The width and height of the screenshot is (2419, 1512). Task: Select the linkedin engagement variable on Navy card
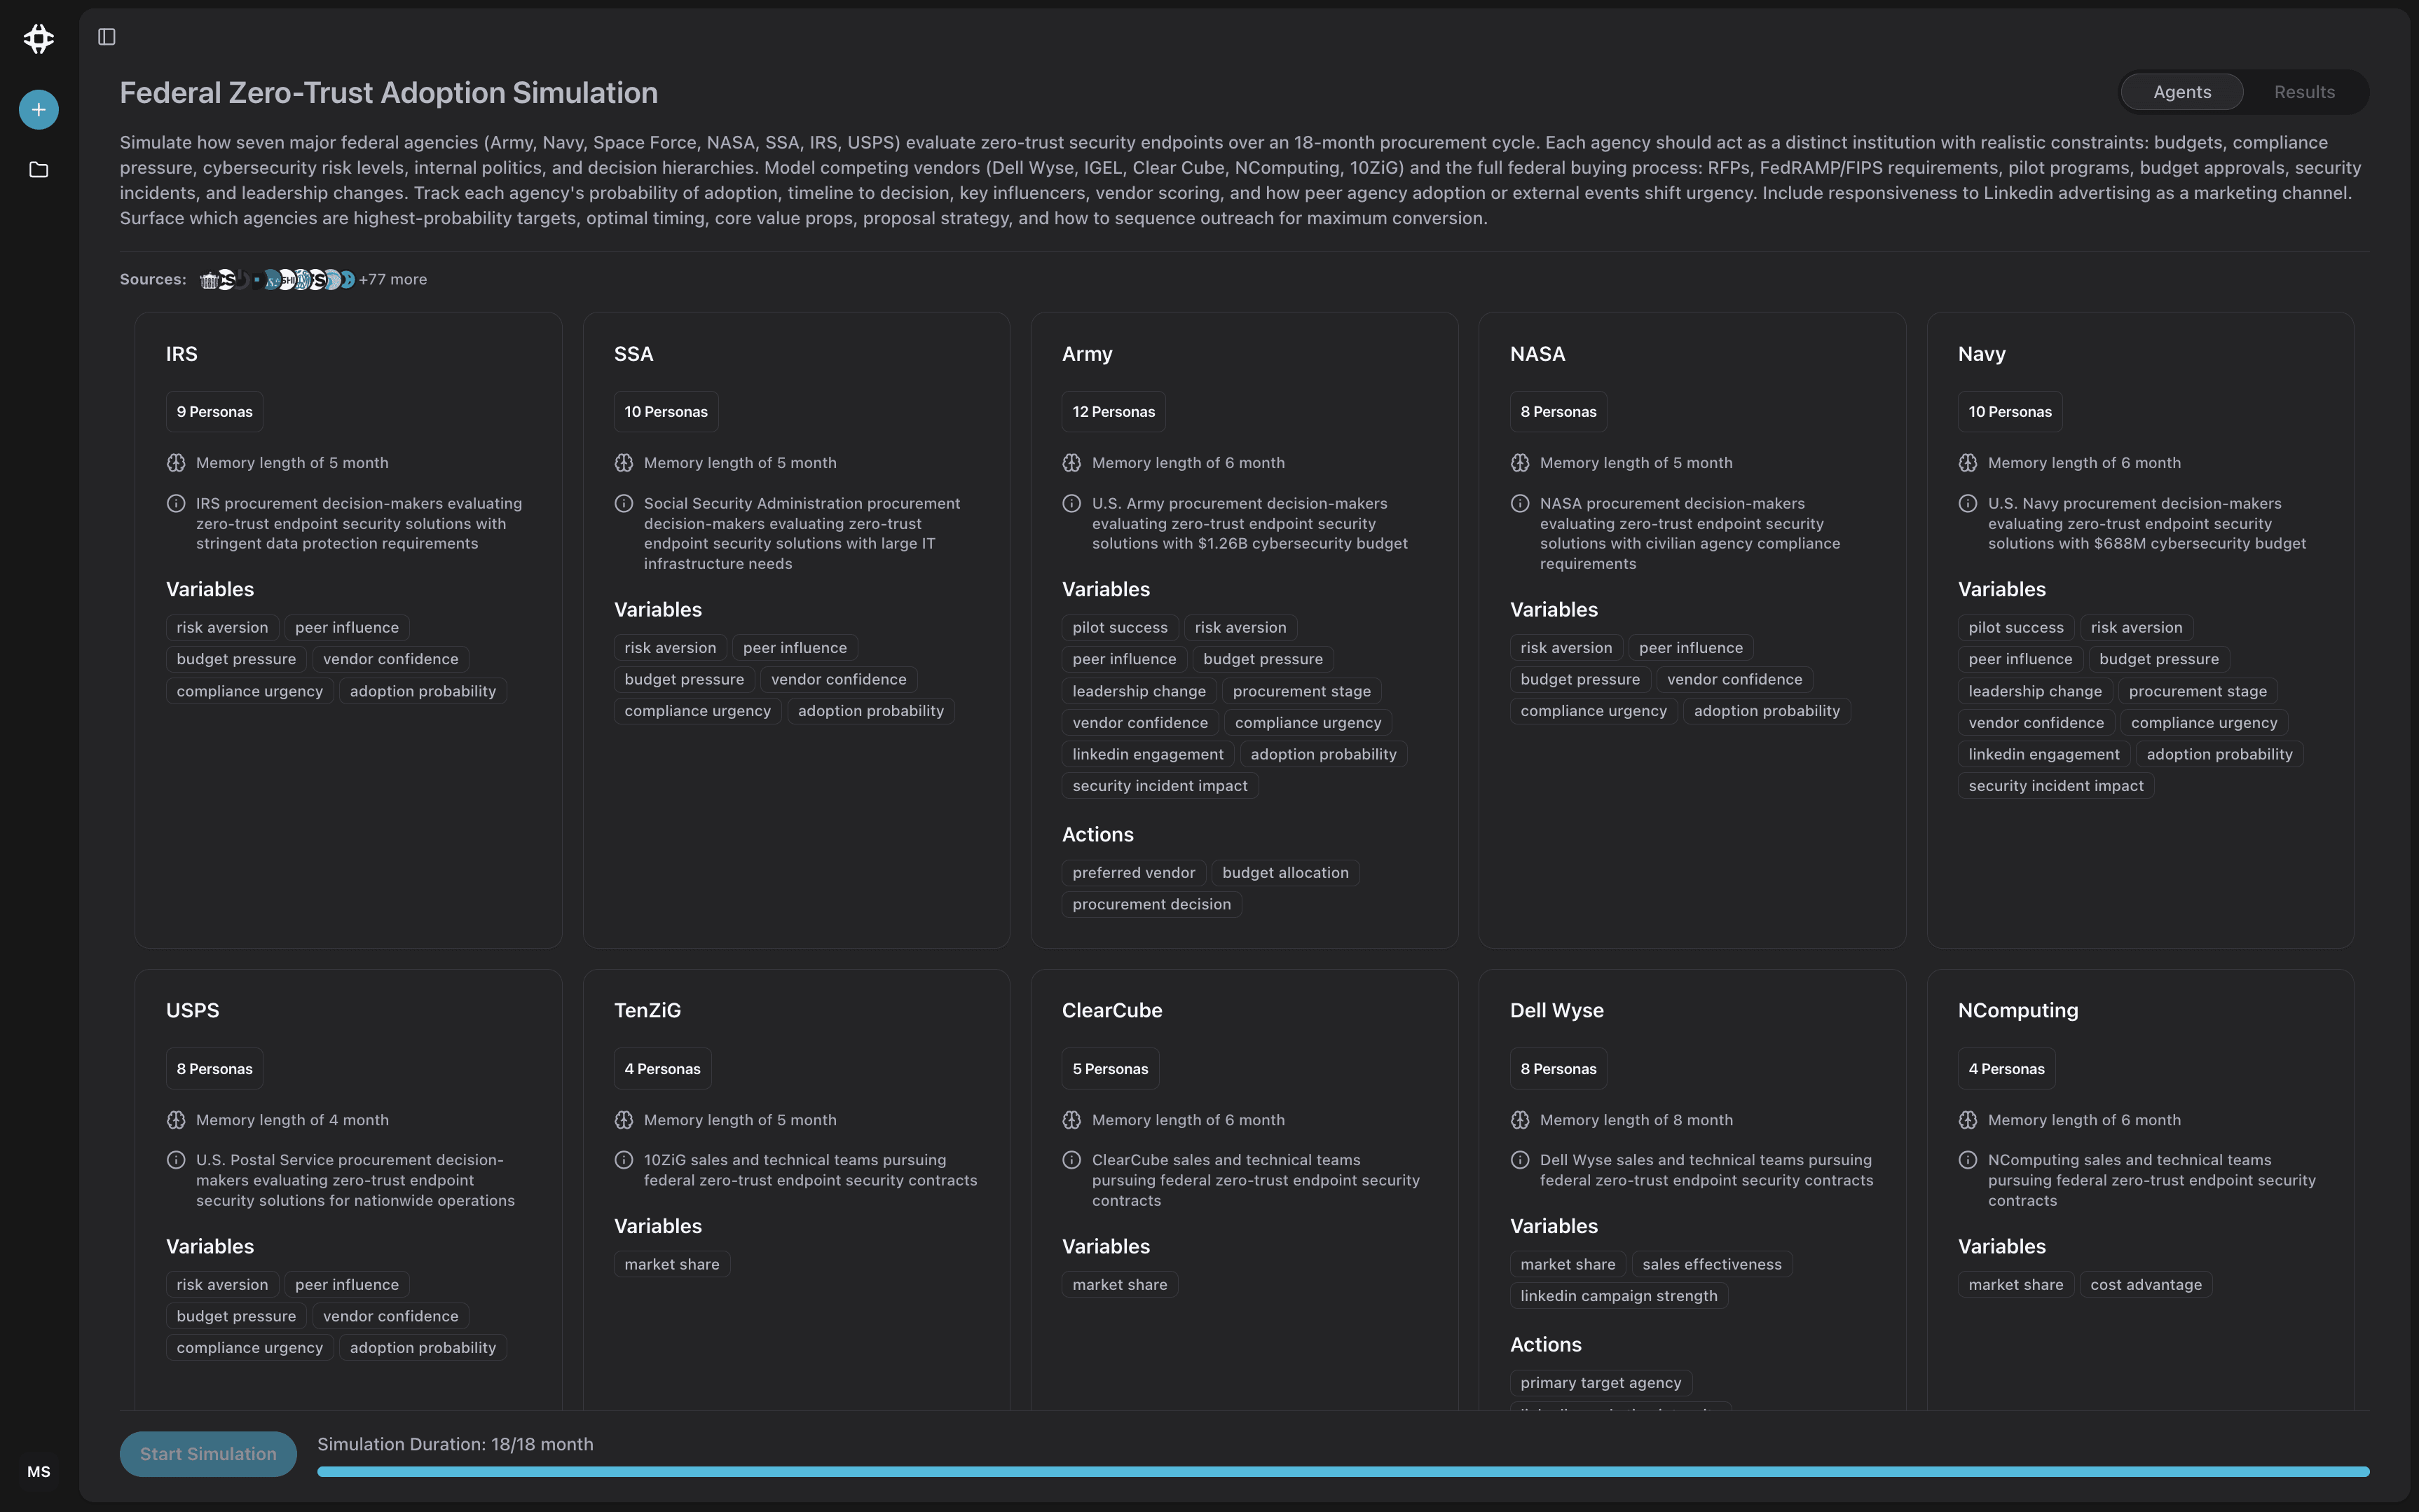pos(2044,753)
